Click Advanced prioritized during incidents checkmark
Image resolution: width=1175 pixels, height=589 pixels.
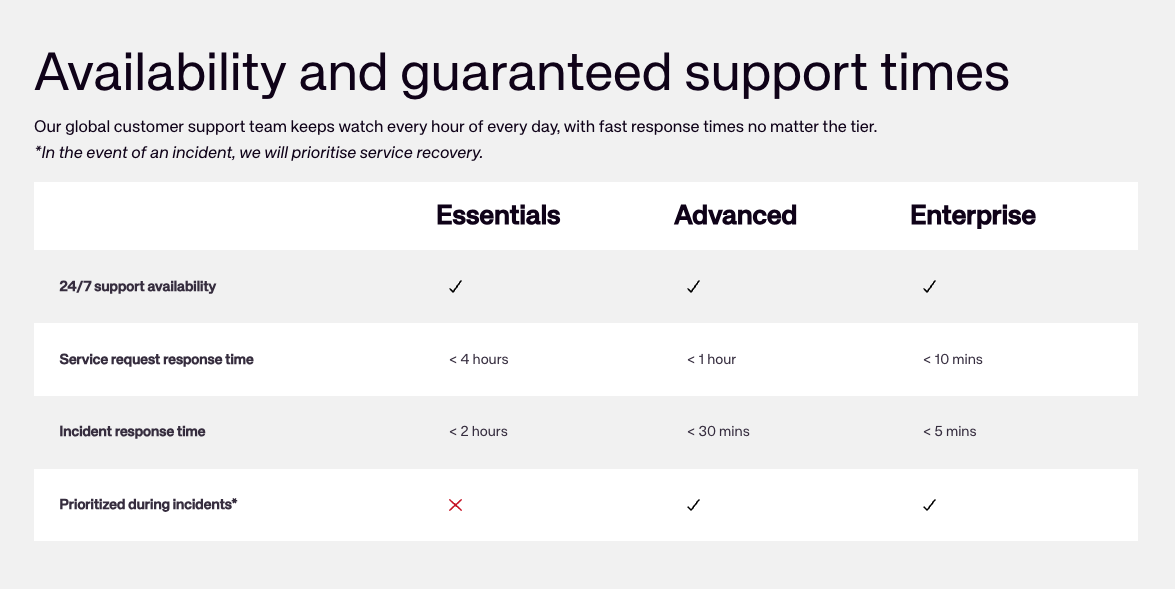[x=693, y=505]
